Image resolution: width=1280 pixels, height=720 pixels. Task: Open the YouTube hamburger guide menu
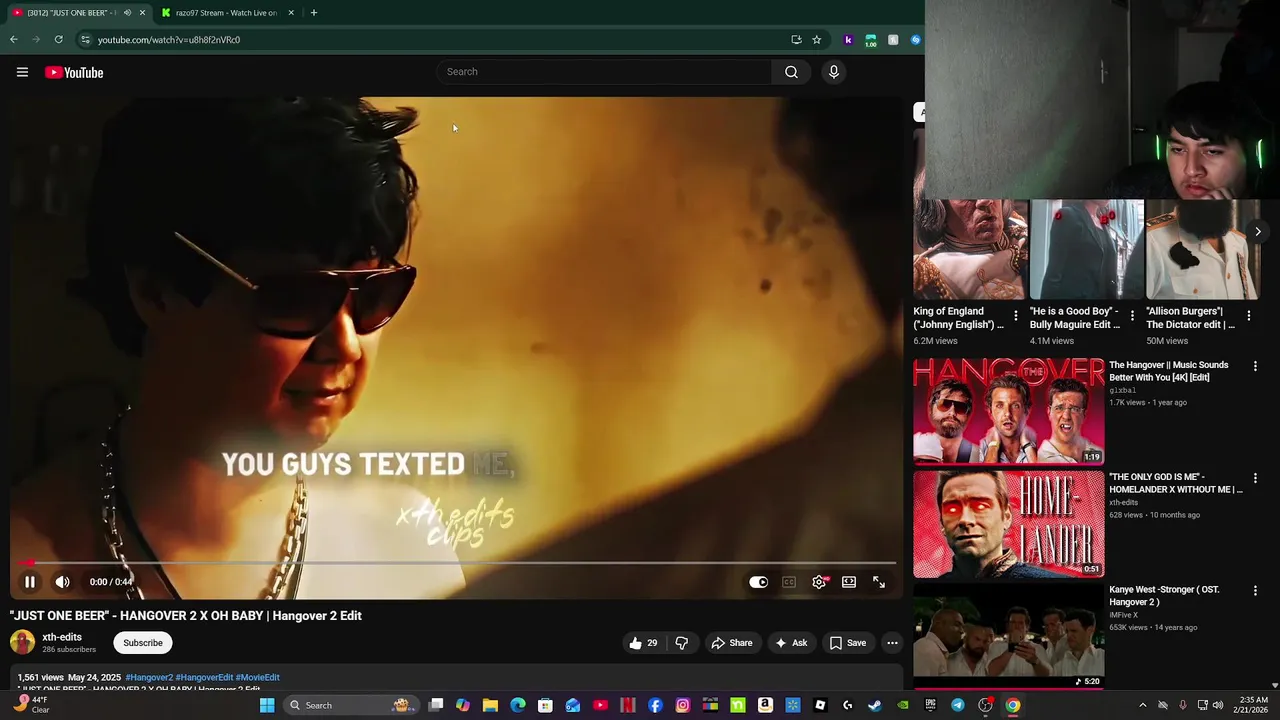tap(22, 72)
